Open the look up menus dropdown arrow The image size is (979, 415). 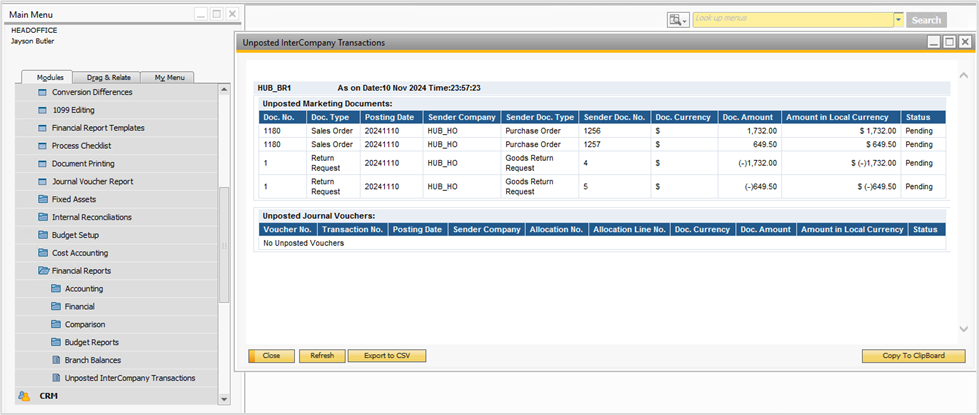click(898, 20)
